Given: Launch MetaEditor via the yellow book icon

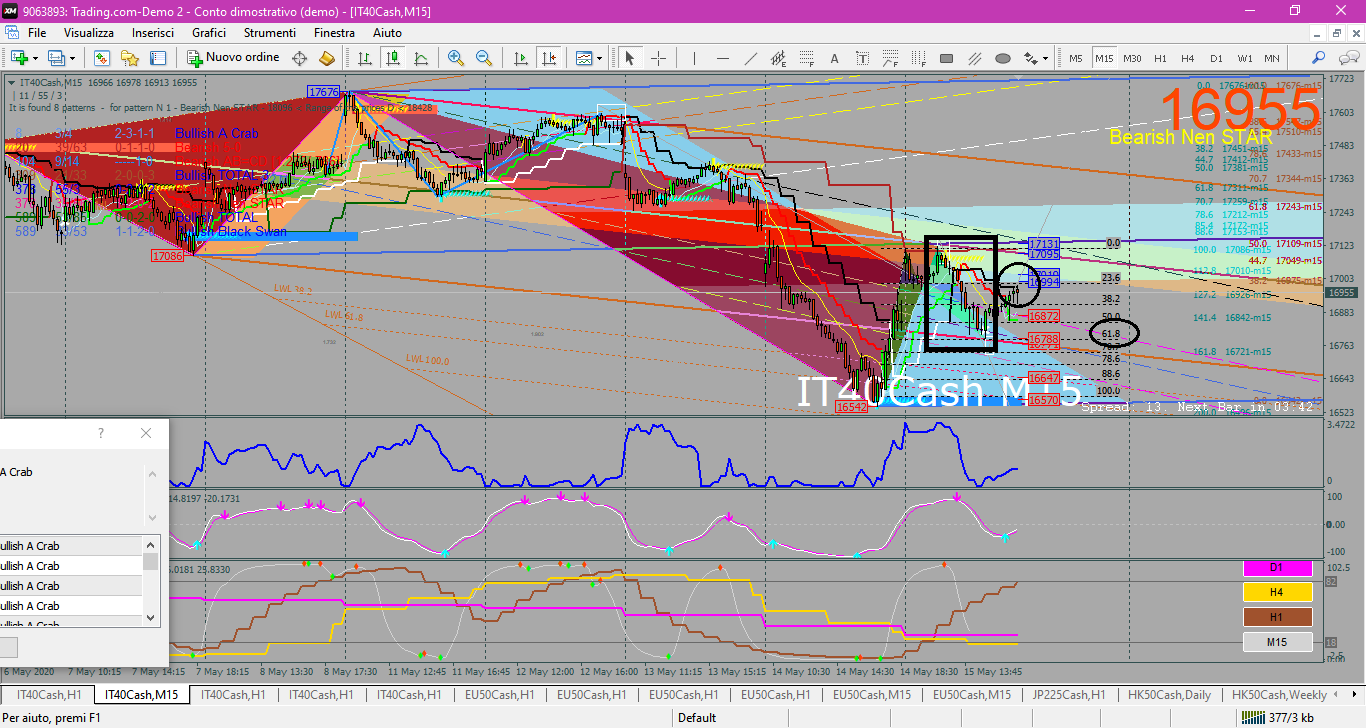Looking at the screenshot, I should (x=327, y=58).
